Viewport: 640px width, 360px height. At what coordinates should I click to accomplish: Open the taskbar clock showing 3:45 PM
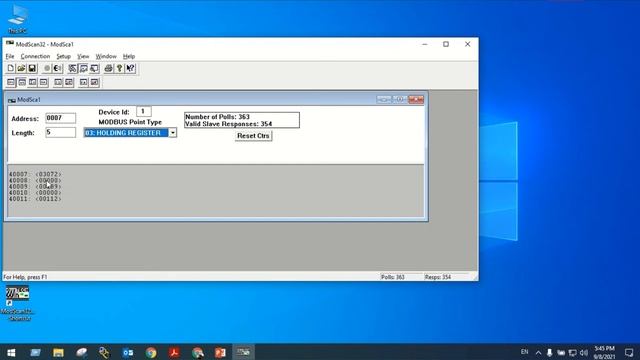tap(604, 352)
